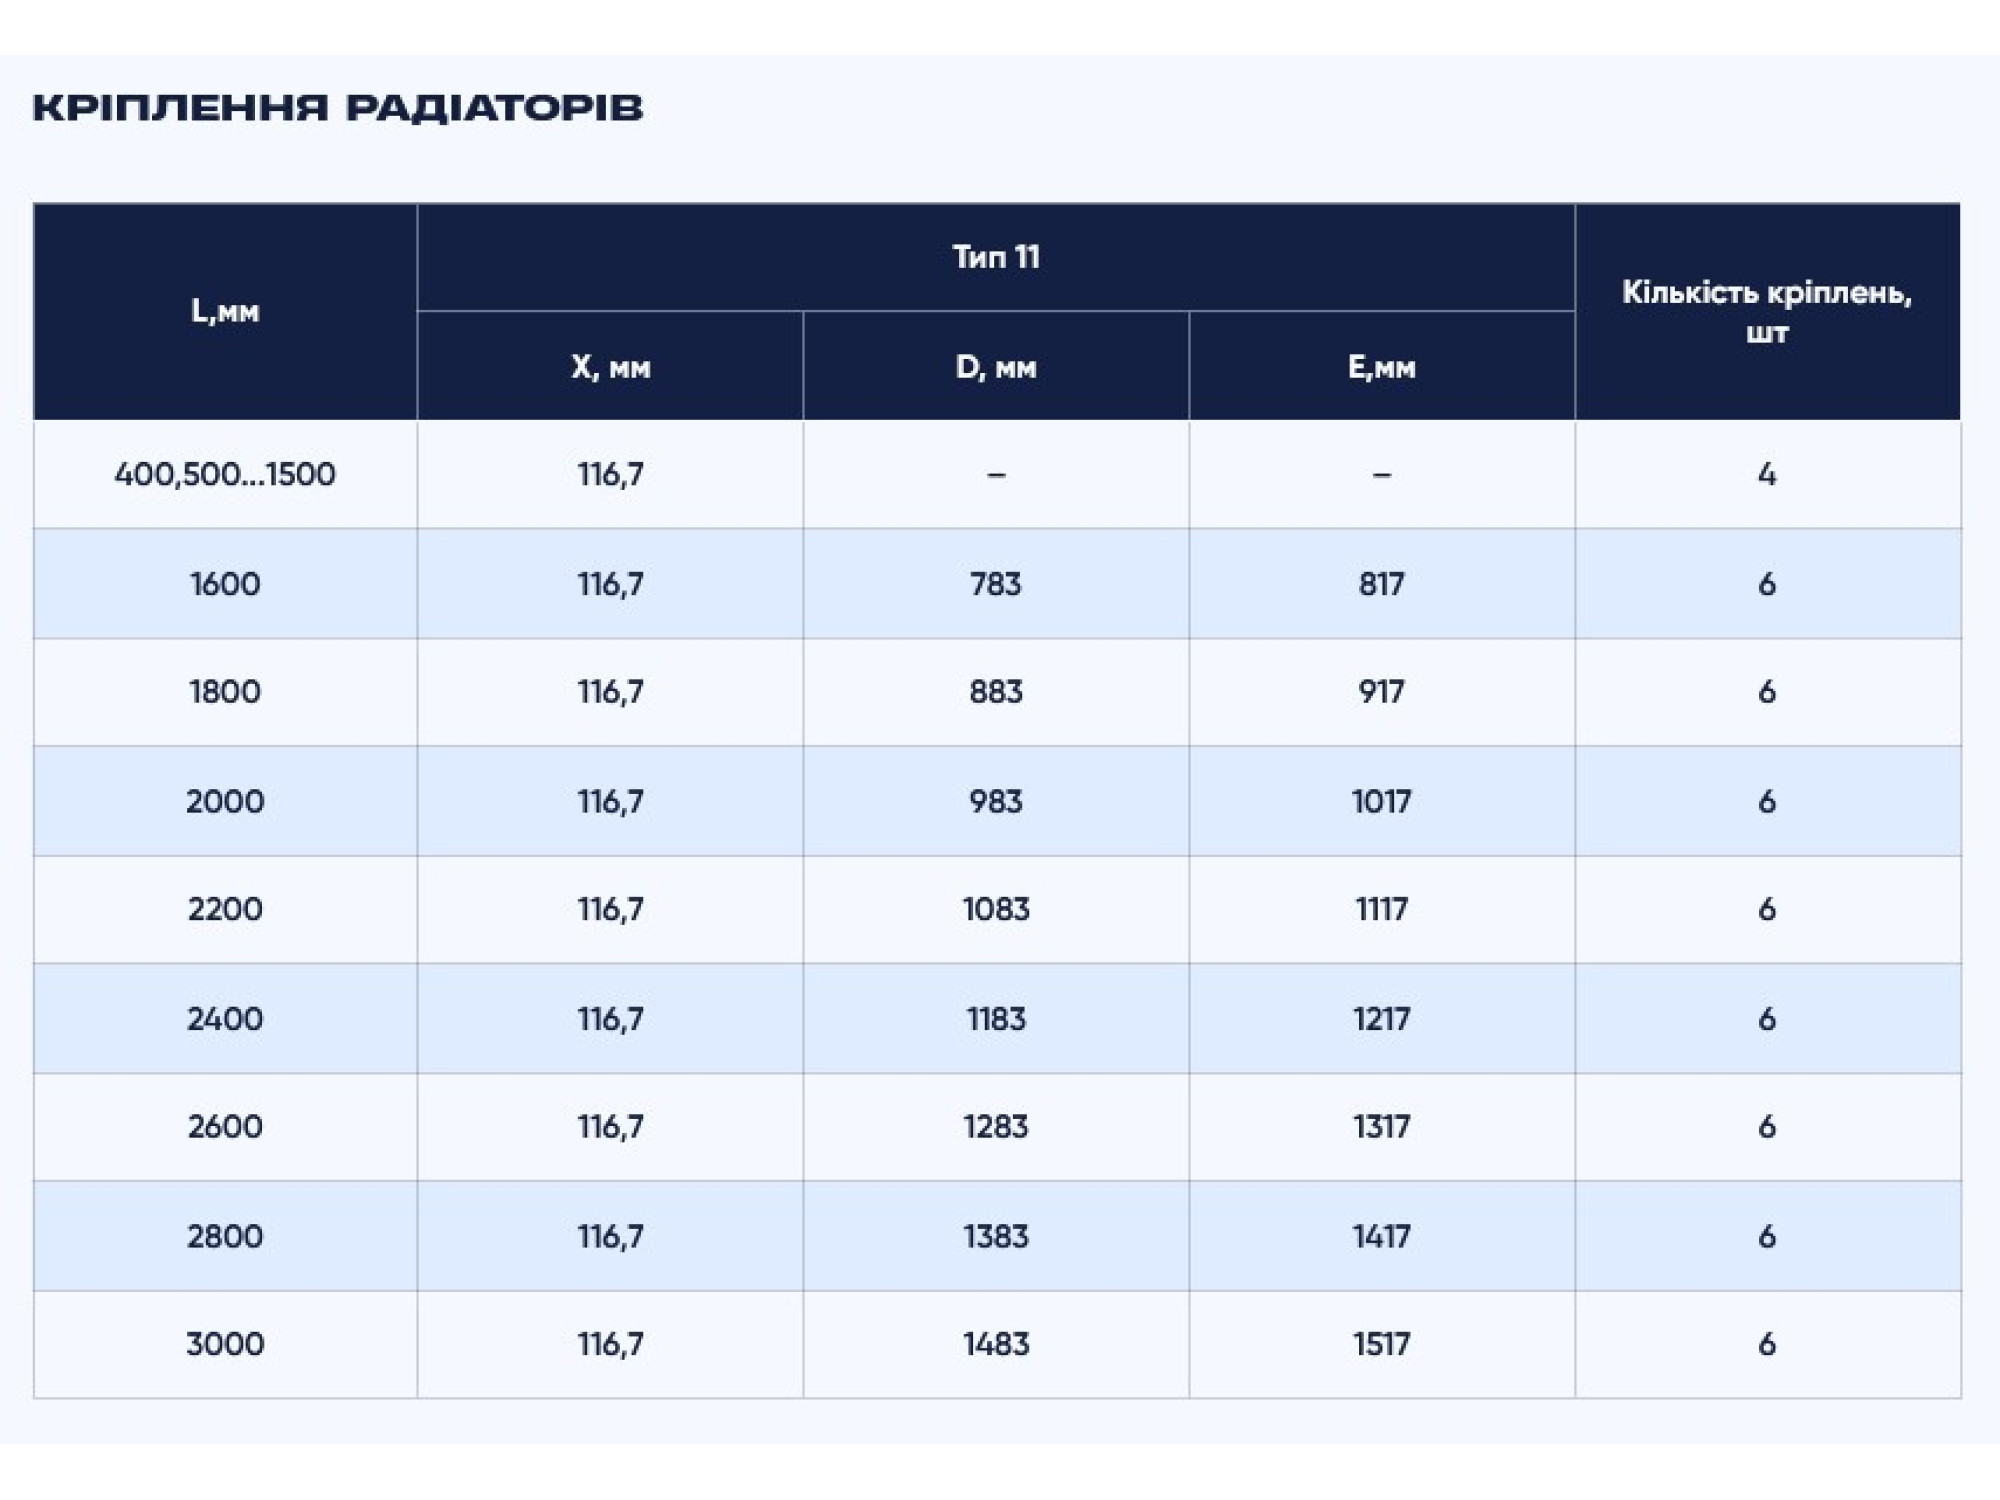Select the mounting count value 4

click(x=1767, y=474)
